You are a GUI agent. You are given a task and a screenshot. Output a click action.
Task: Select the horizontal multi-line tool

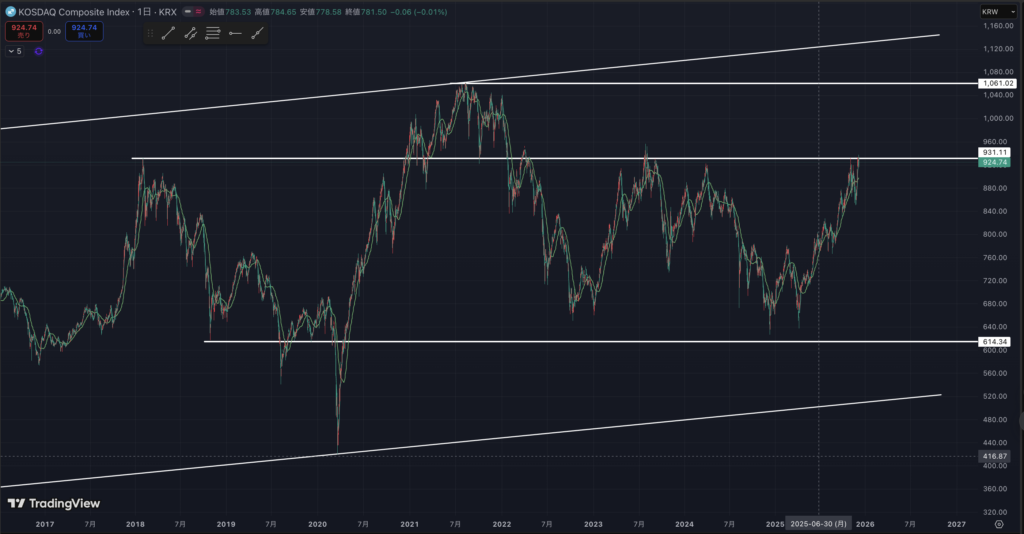tap(212, 33)
